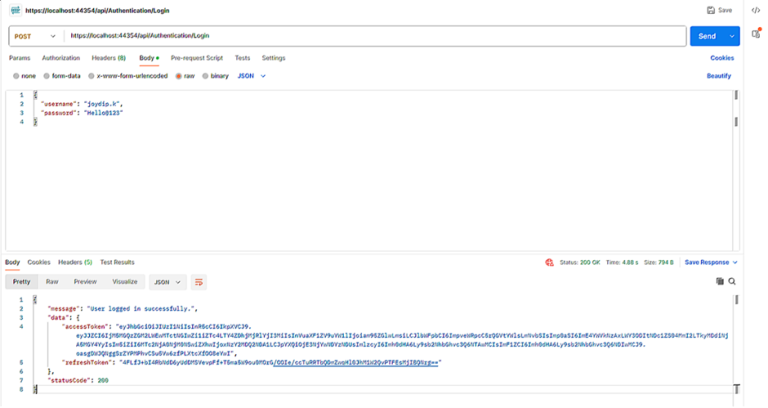Screen dimensions: 768x408
Task: Open the Send button dropdown arrow
Action: (x=732, y=36)
